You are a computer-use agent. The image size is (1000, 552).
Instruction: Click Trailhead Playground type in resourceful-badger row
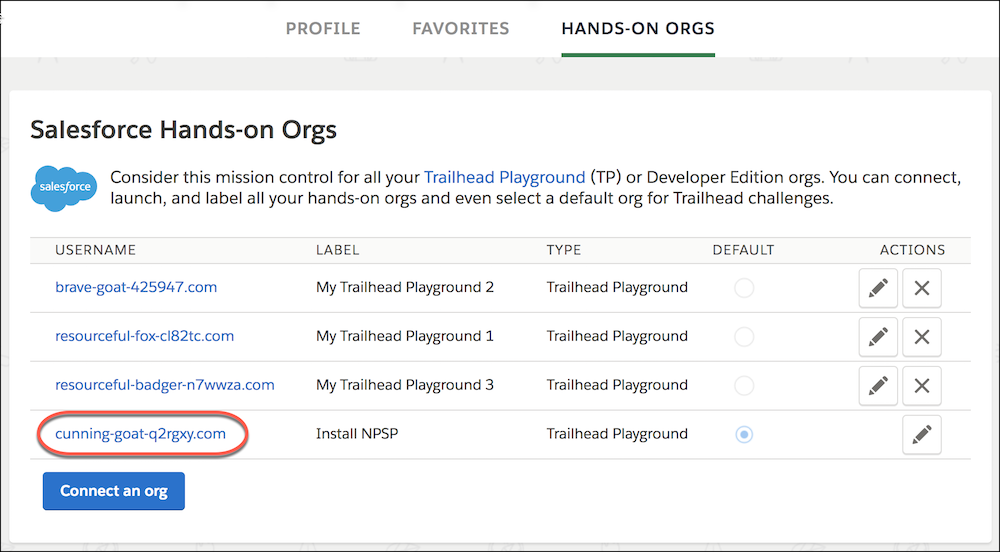617,385
